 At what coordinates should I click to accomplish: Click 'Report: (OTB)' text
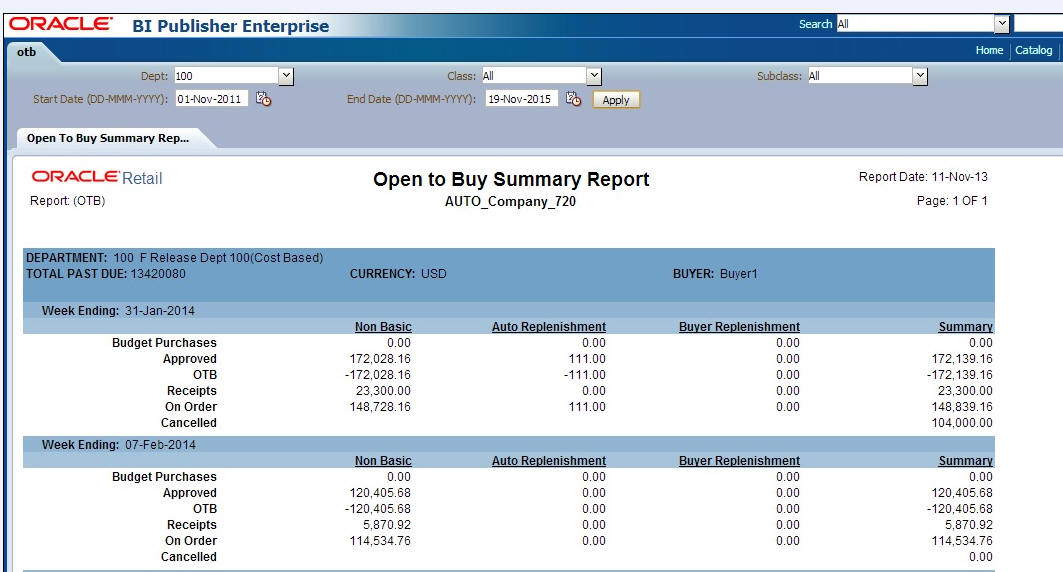(68, 201)
